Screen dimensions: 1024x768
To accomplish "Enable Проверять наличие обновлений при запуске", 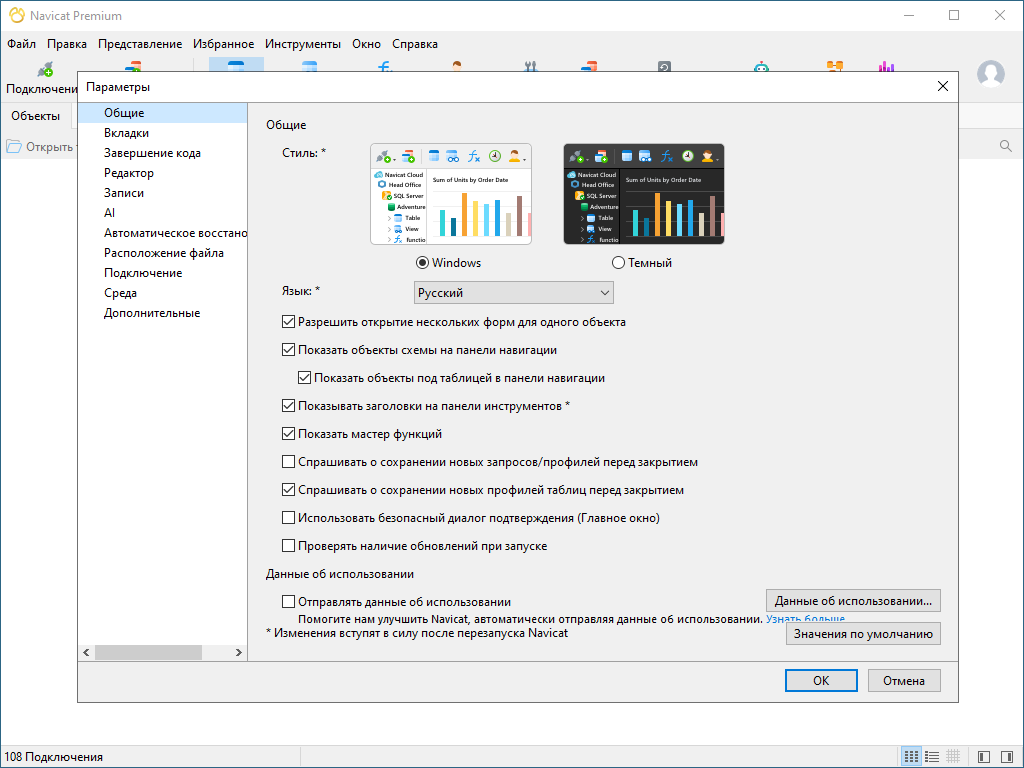I will pyautogui.click(x=289, y=546).
